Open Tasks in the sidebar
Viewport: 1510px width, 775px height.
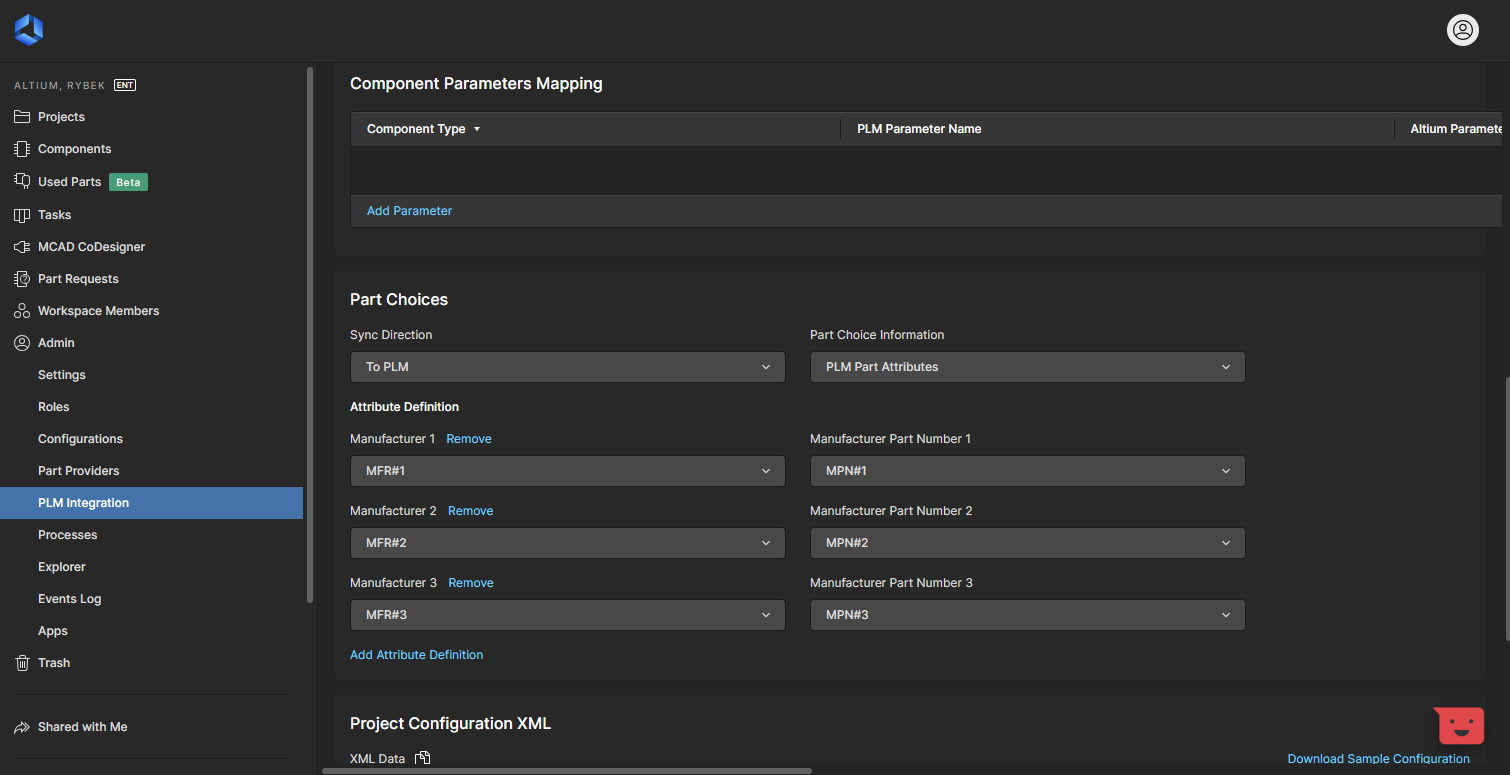(x=54, y=215)
